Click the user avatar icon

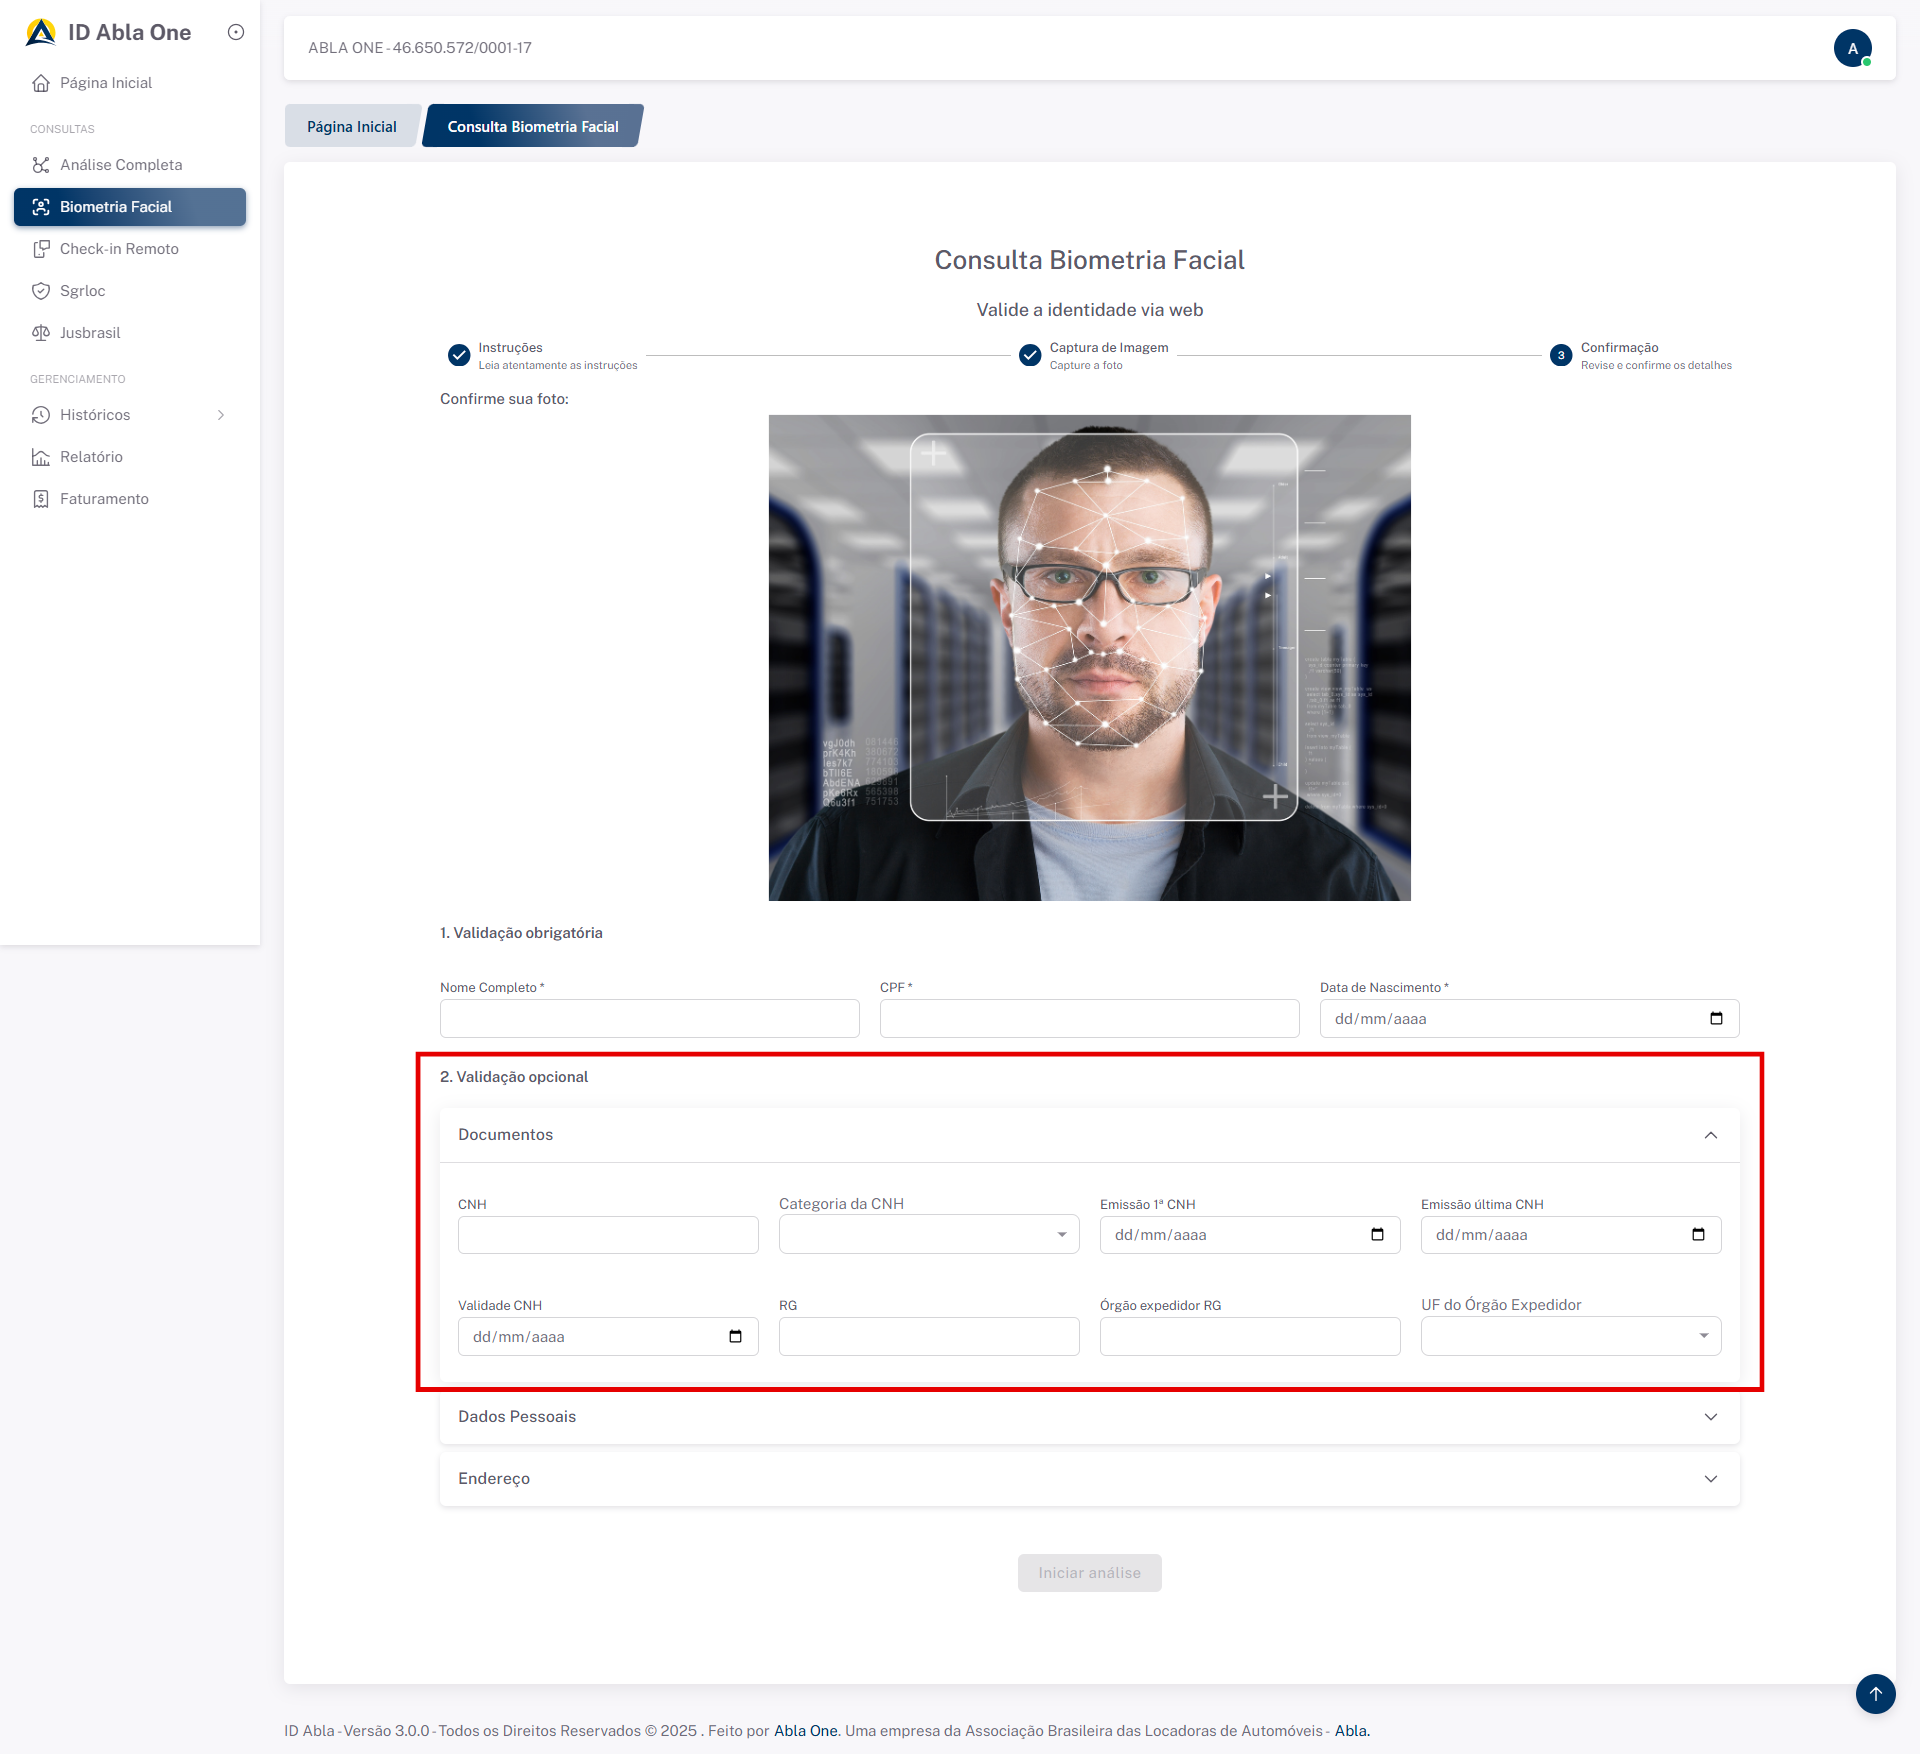tap(1852, 48)
